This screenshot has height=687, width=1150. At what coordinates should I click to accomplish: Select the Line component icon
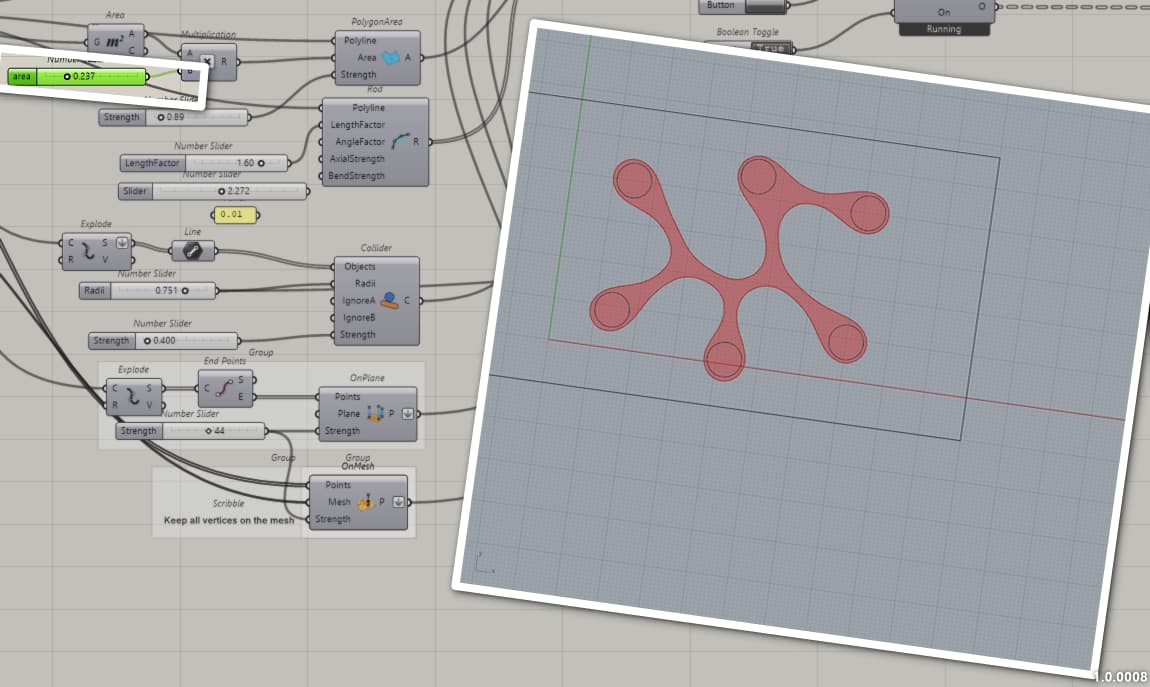192,251
